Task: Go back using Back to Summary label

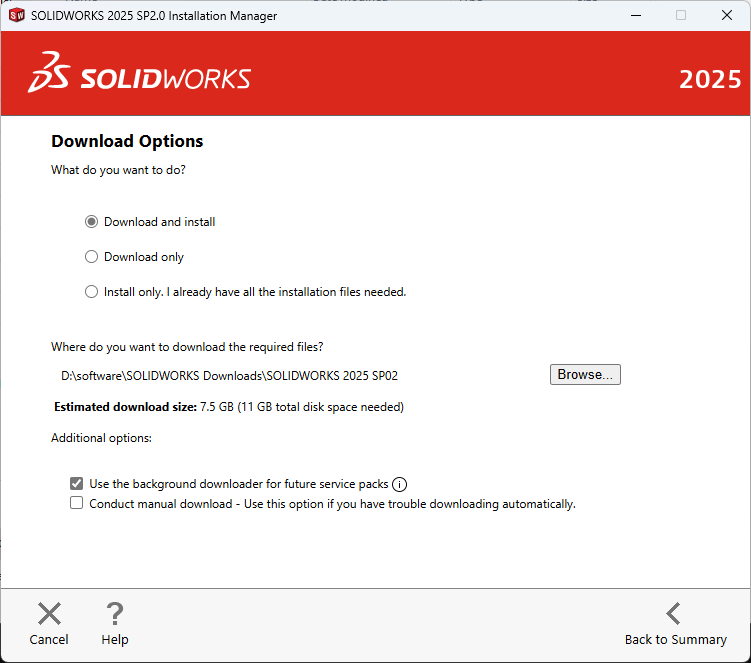Action: 675,640
